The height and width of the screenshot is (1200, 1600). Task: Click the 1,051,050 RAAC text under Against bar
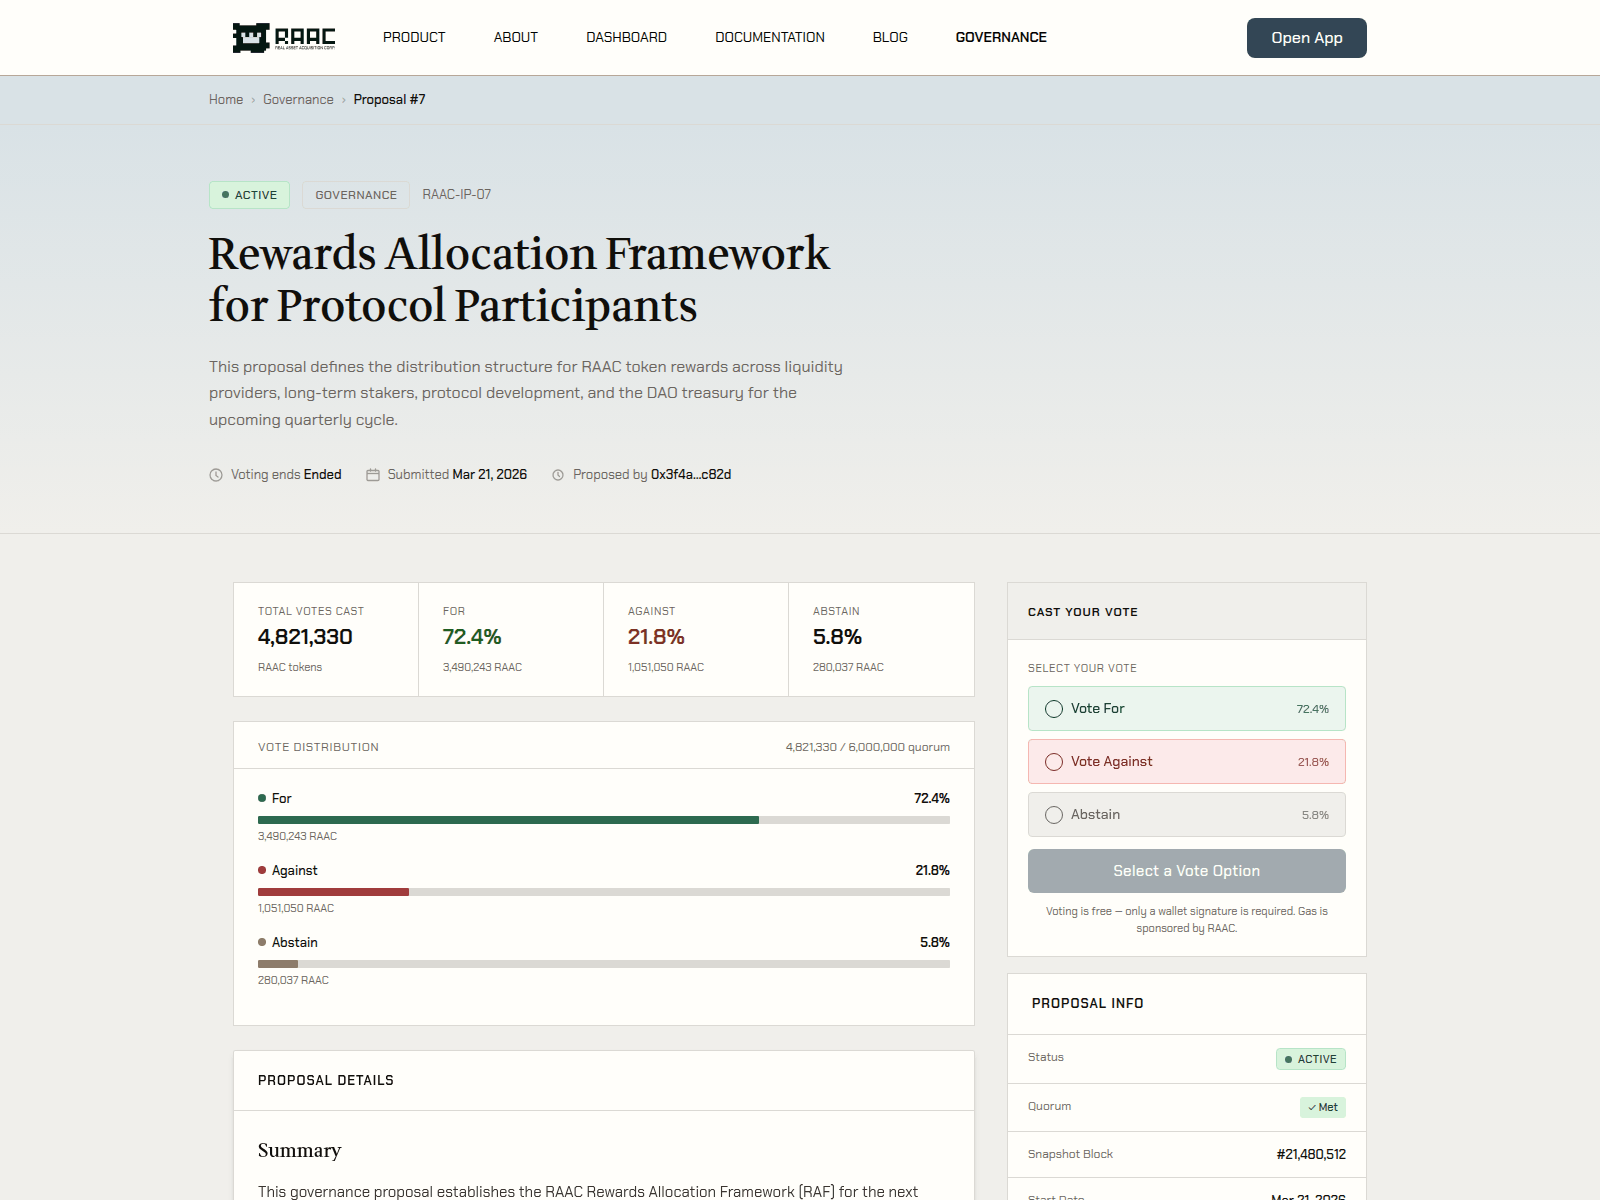[296, 908]
